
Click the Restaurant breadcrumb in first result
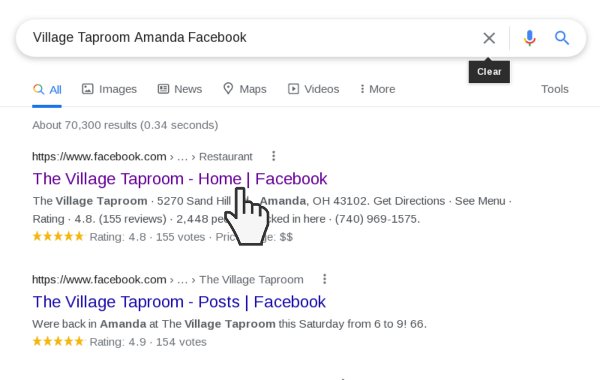click(226, 157)
